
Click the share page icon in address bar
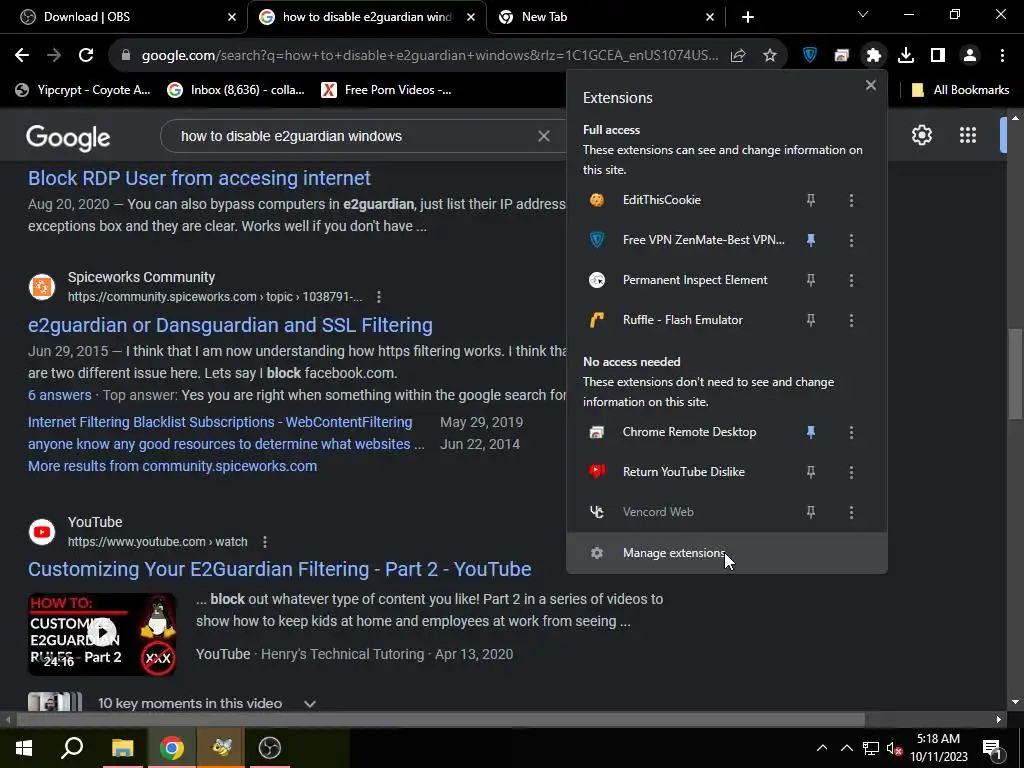coord(738,56)
